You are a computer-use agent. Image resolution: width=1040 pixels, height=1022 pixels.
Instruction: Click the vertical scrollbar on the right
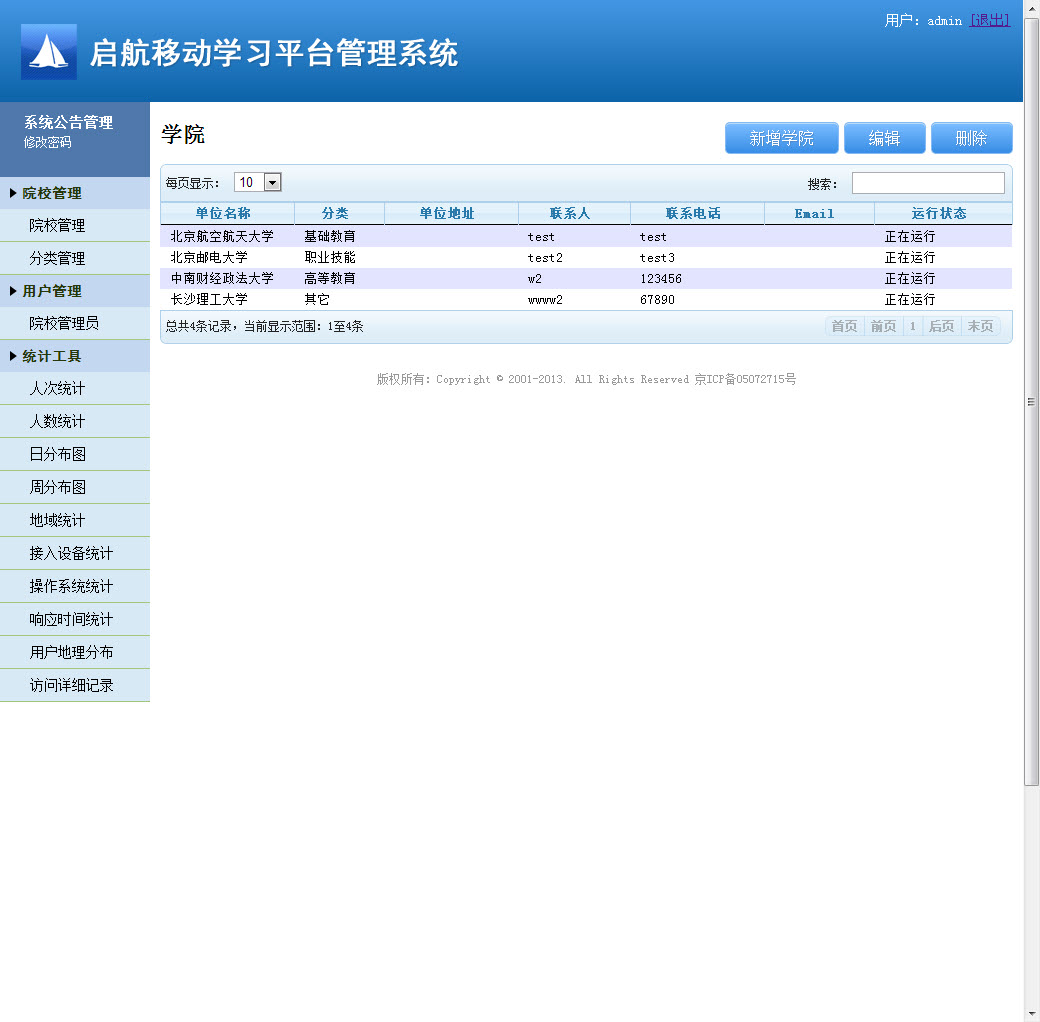[1031, 400]
